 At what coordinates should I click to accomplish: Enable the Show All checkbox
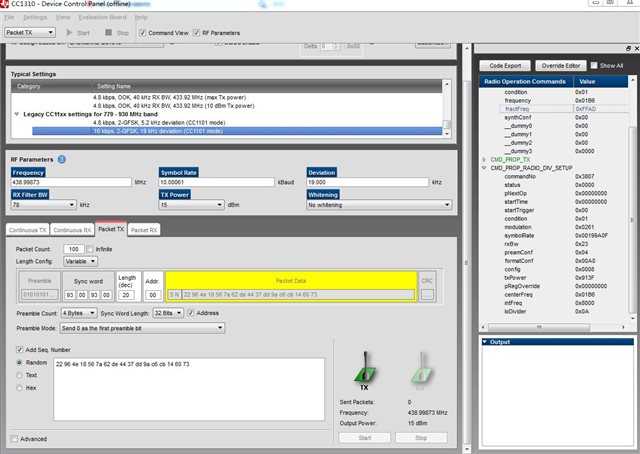click(x=594, y=65)
